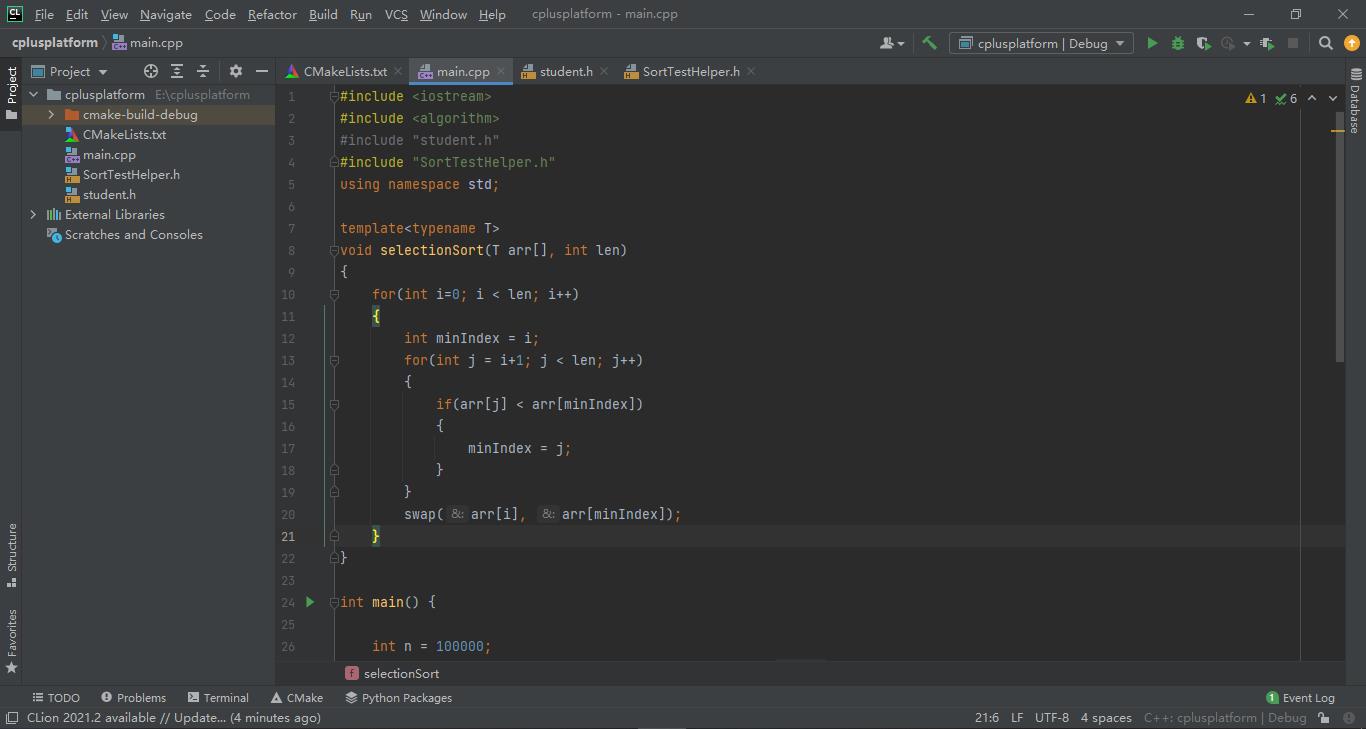Viewport: 1366px width, 729px height.
Task: Click the Stop square icon
Action: [x=1293, y=43]
